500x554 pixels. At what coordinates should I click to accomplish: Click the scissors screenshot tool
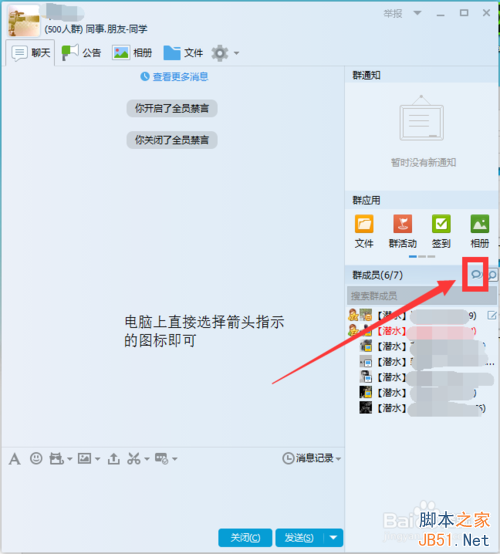pyautogui.click(x=134, y=459)
